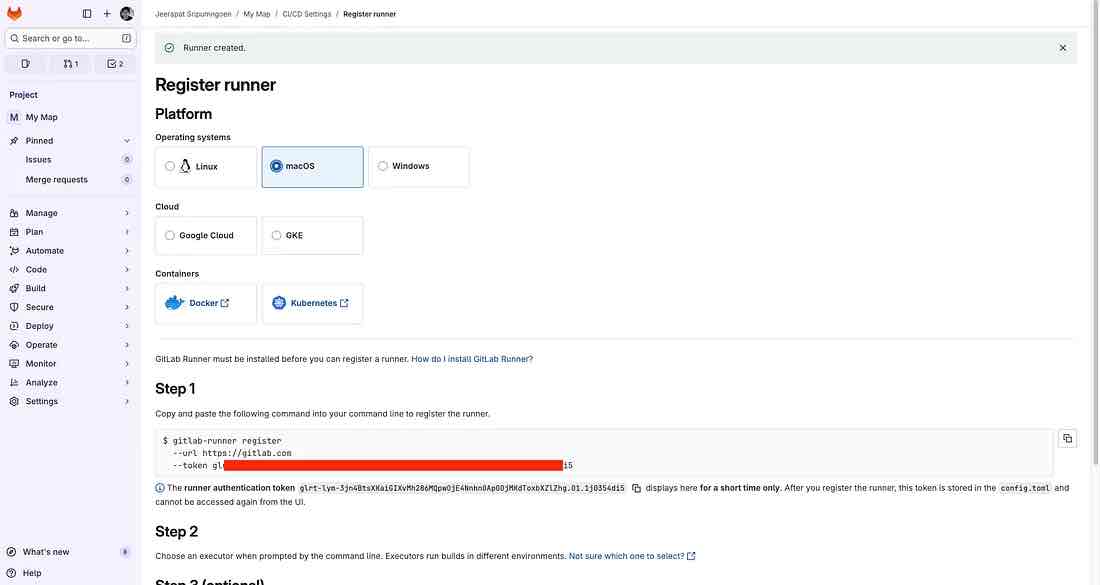Open My Map project in sidebar
1100x585 pixels.
point(70,117)
